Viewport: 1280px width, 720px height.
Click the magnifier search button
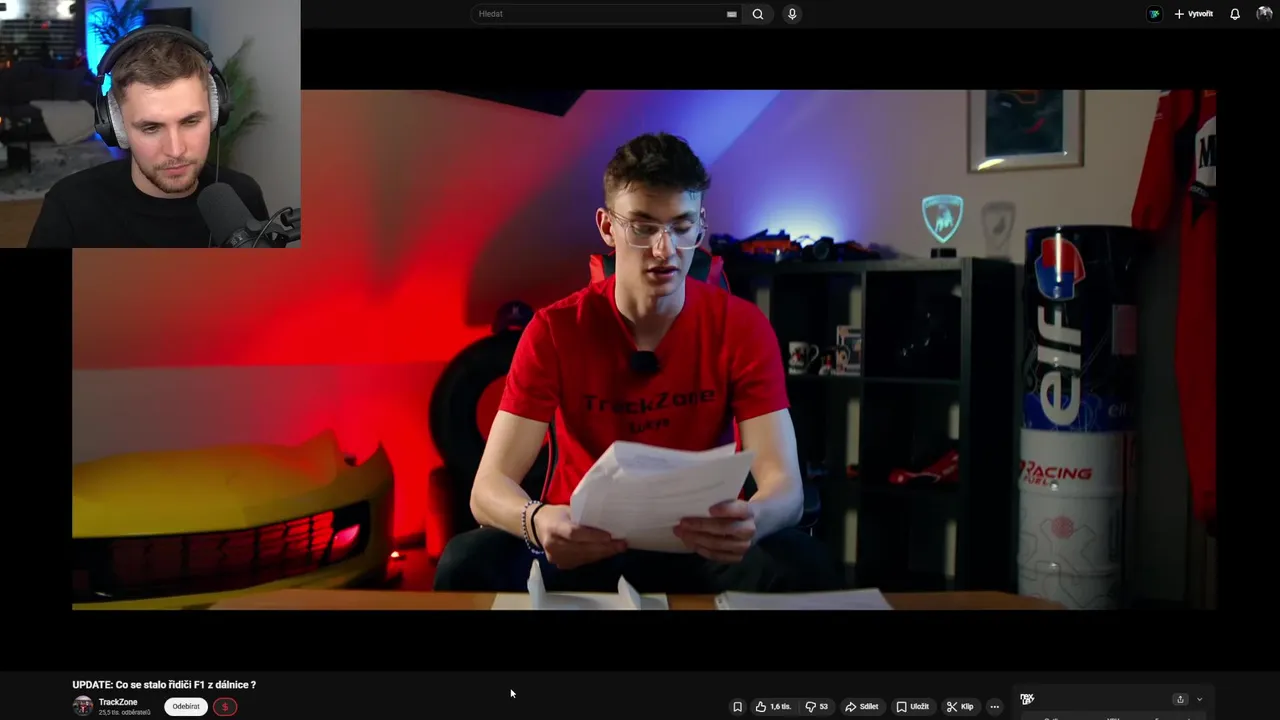coord(758,14)
